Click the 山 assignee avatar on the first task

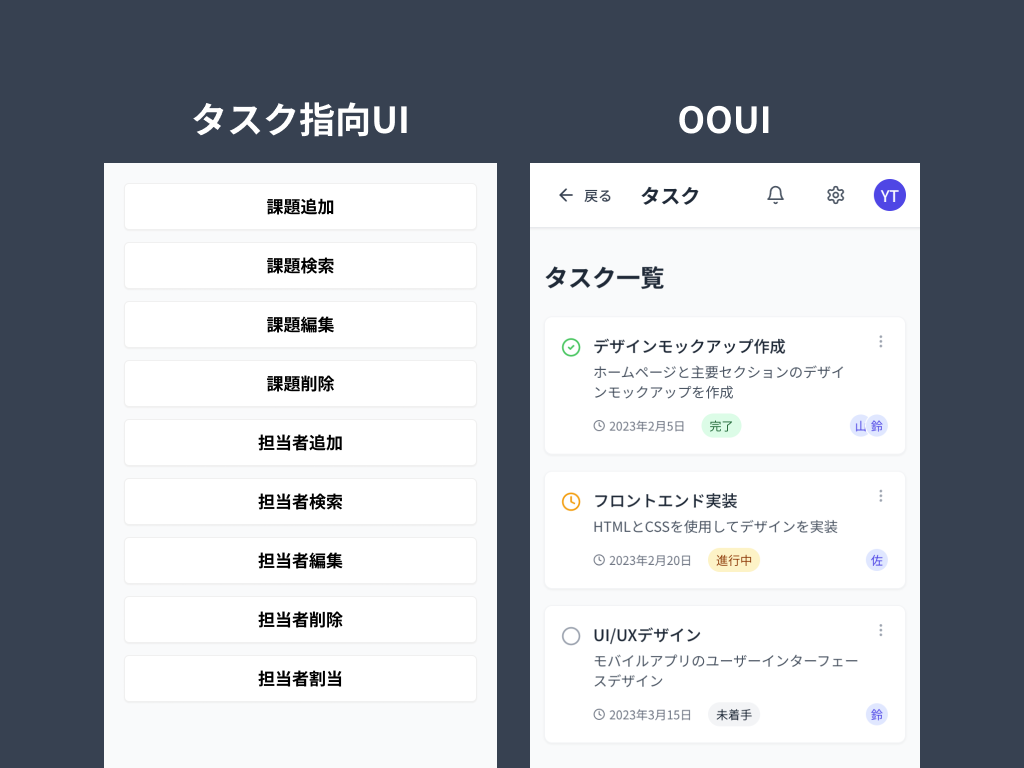(x=860, y=426)
